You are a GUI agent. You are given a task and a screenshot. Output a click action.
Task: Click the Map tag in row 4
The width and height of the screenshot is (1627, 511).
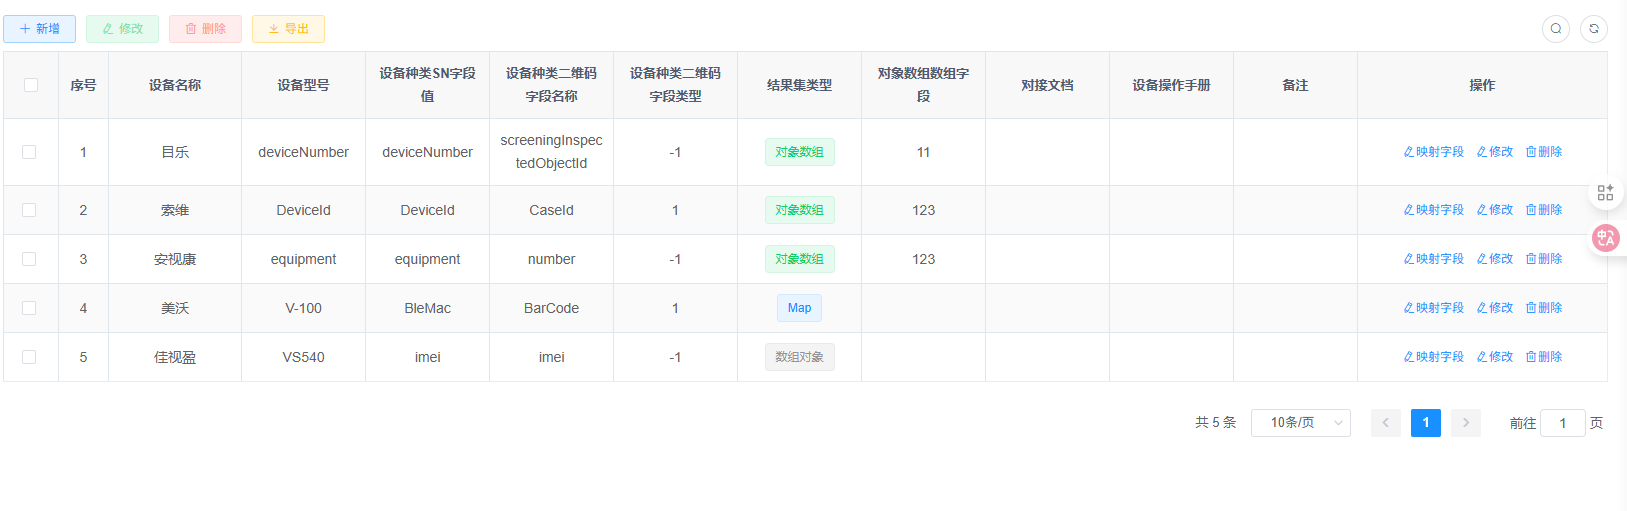[x=799, y=308]
